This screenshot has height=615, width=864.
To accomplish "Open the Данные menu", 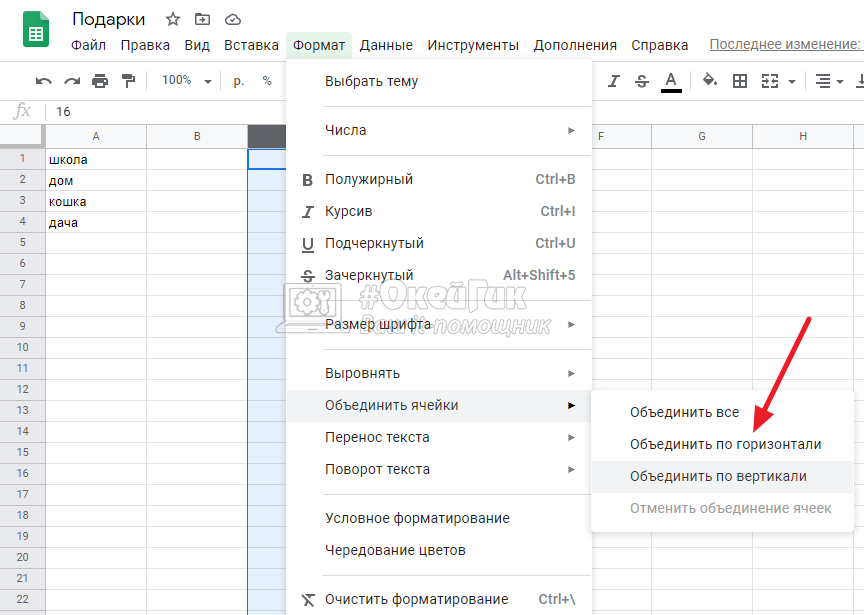I will pos(386,45).
